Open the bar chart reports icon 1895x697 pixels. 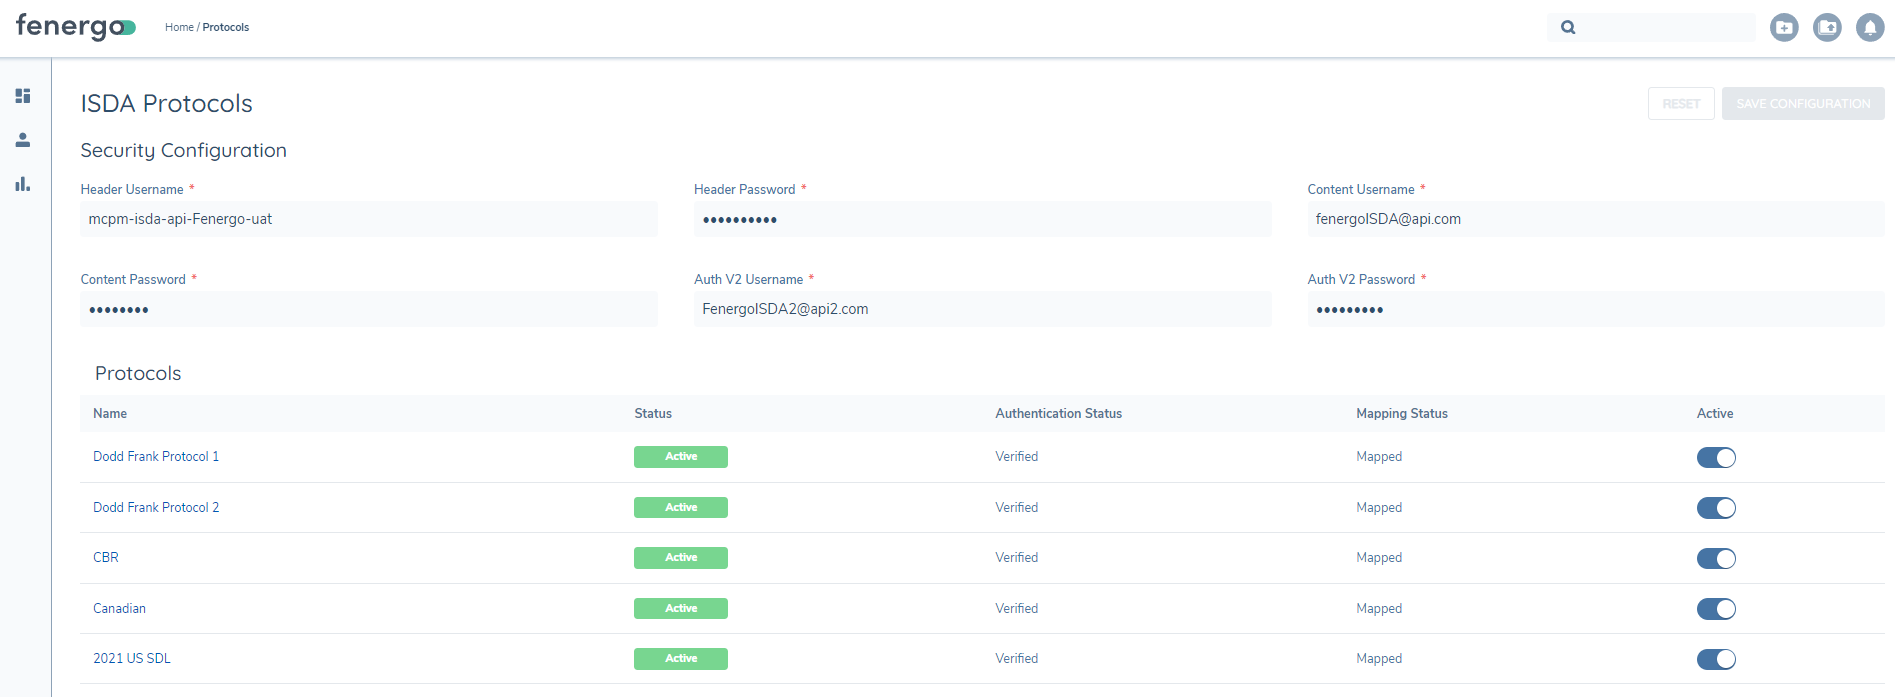coord(23,184)
